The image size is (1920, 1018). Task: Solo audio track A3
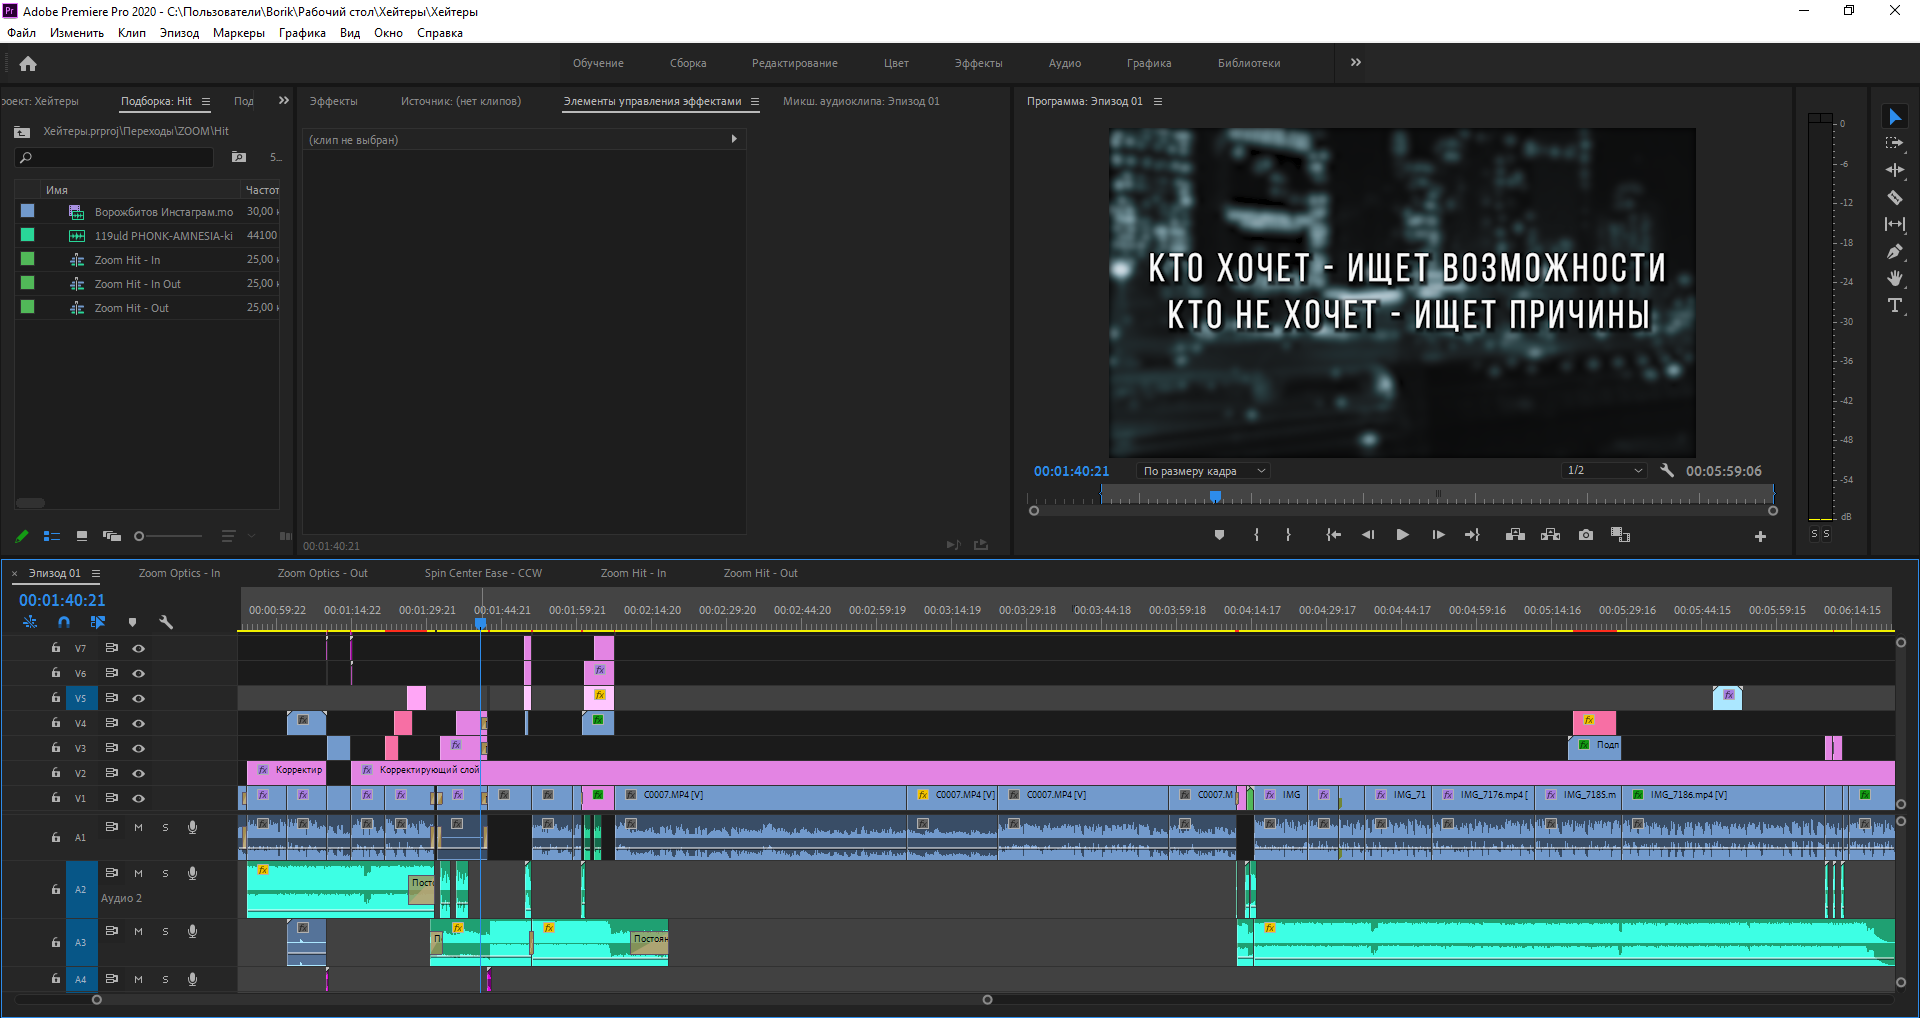pos(166,931)
